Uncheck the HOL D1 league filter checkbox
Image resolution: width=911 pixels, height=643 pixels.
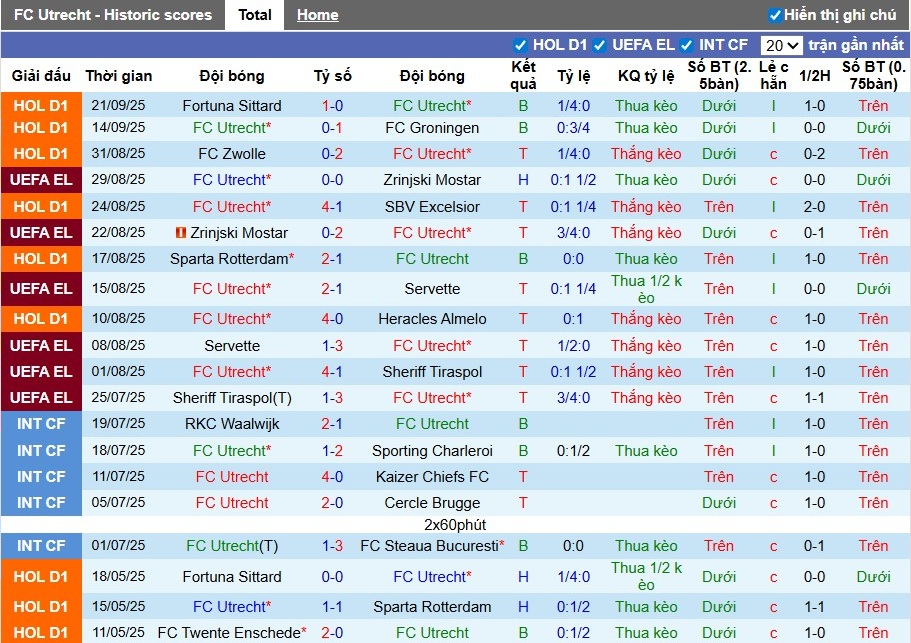[x=520, y=45]
